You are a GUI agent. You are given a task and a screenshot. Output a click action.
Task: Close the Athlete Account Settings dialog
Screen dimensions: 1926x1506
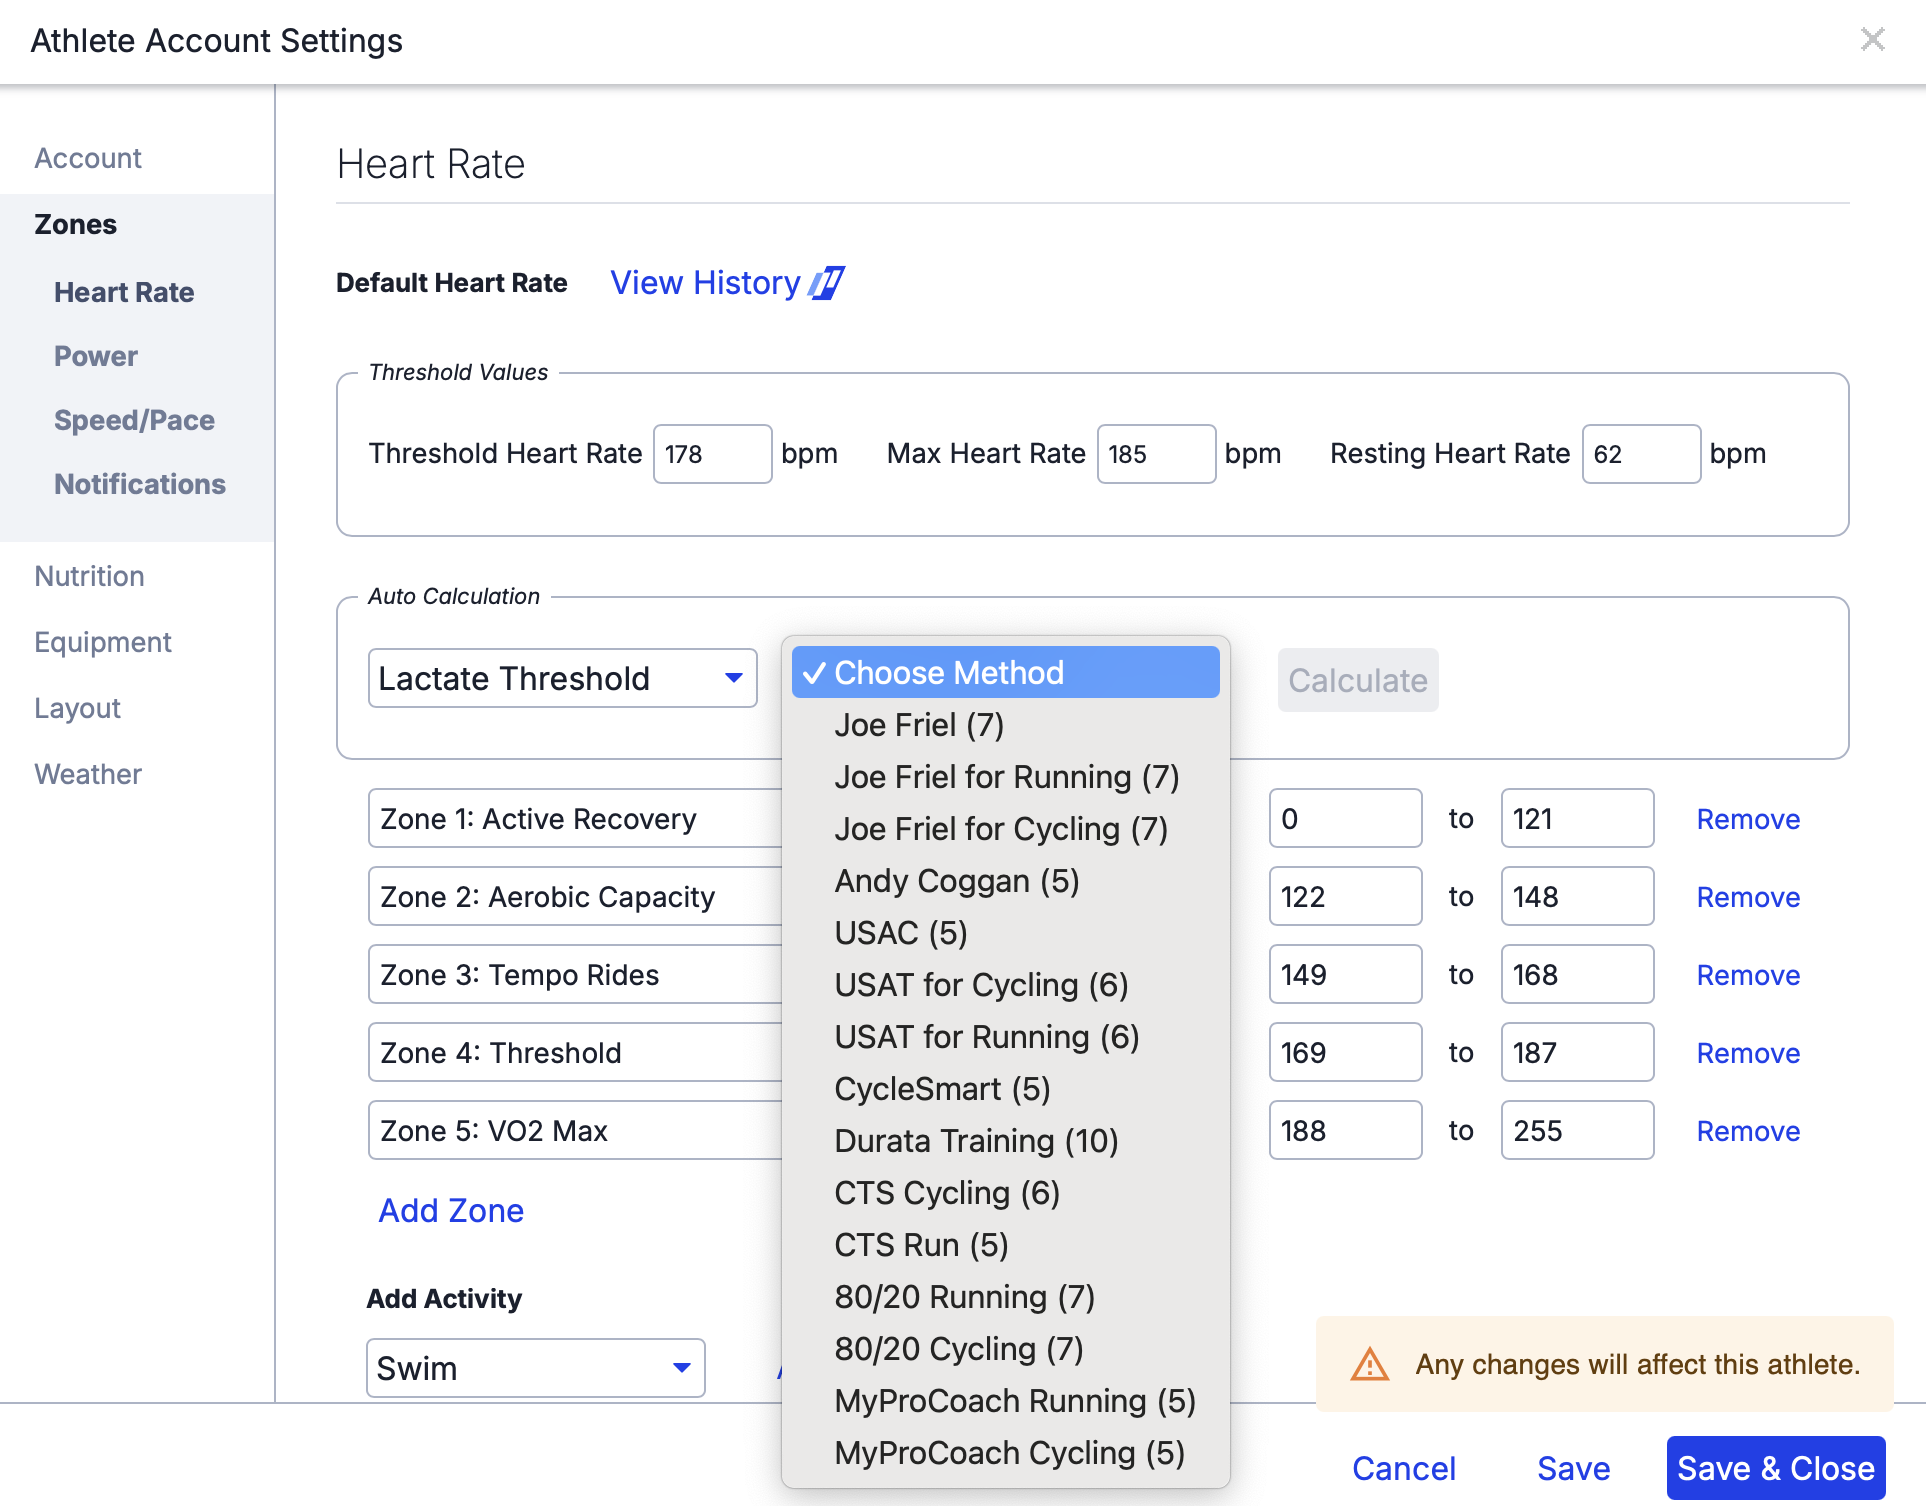[1872, 40]
